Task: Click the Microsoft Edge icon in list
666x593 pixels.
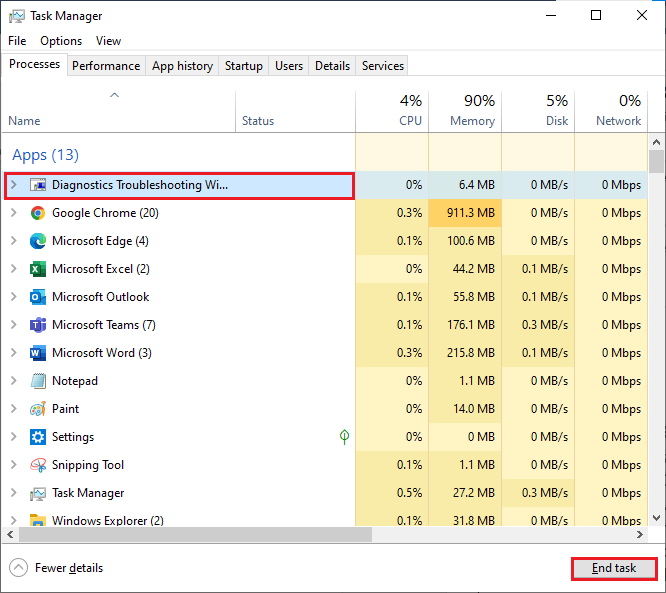Action: click(38, 241)
